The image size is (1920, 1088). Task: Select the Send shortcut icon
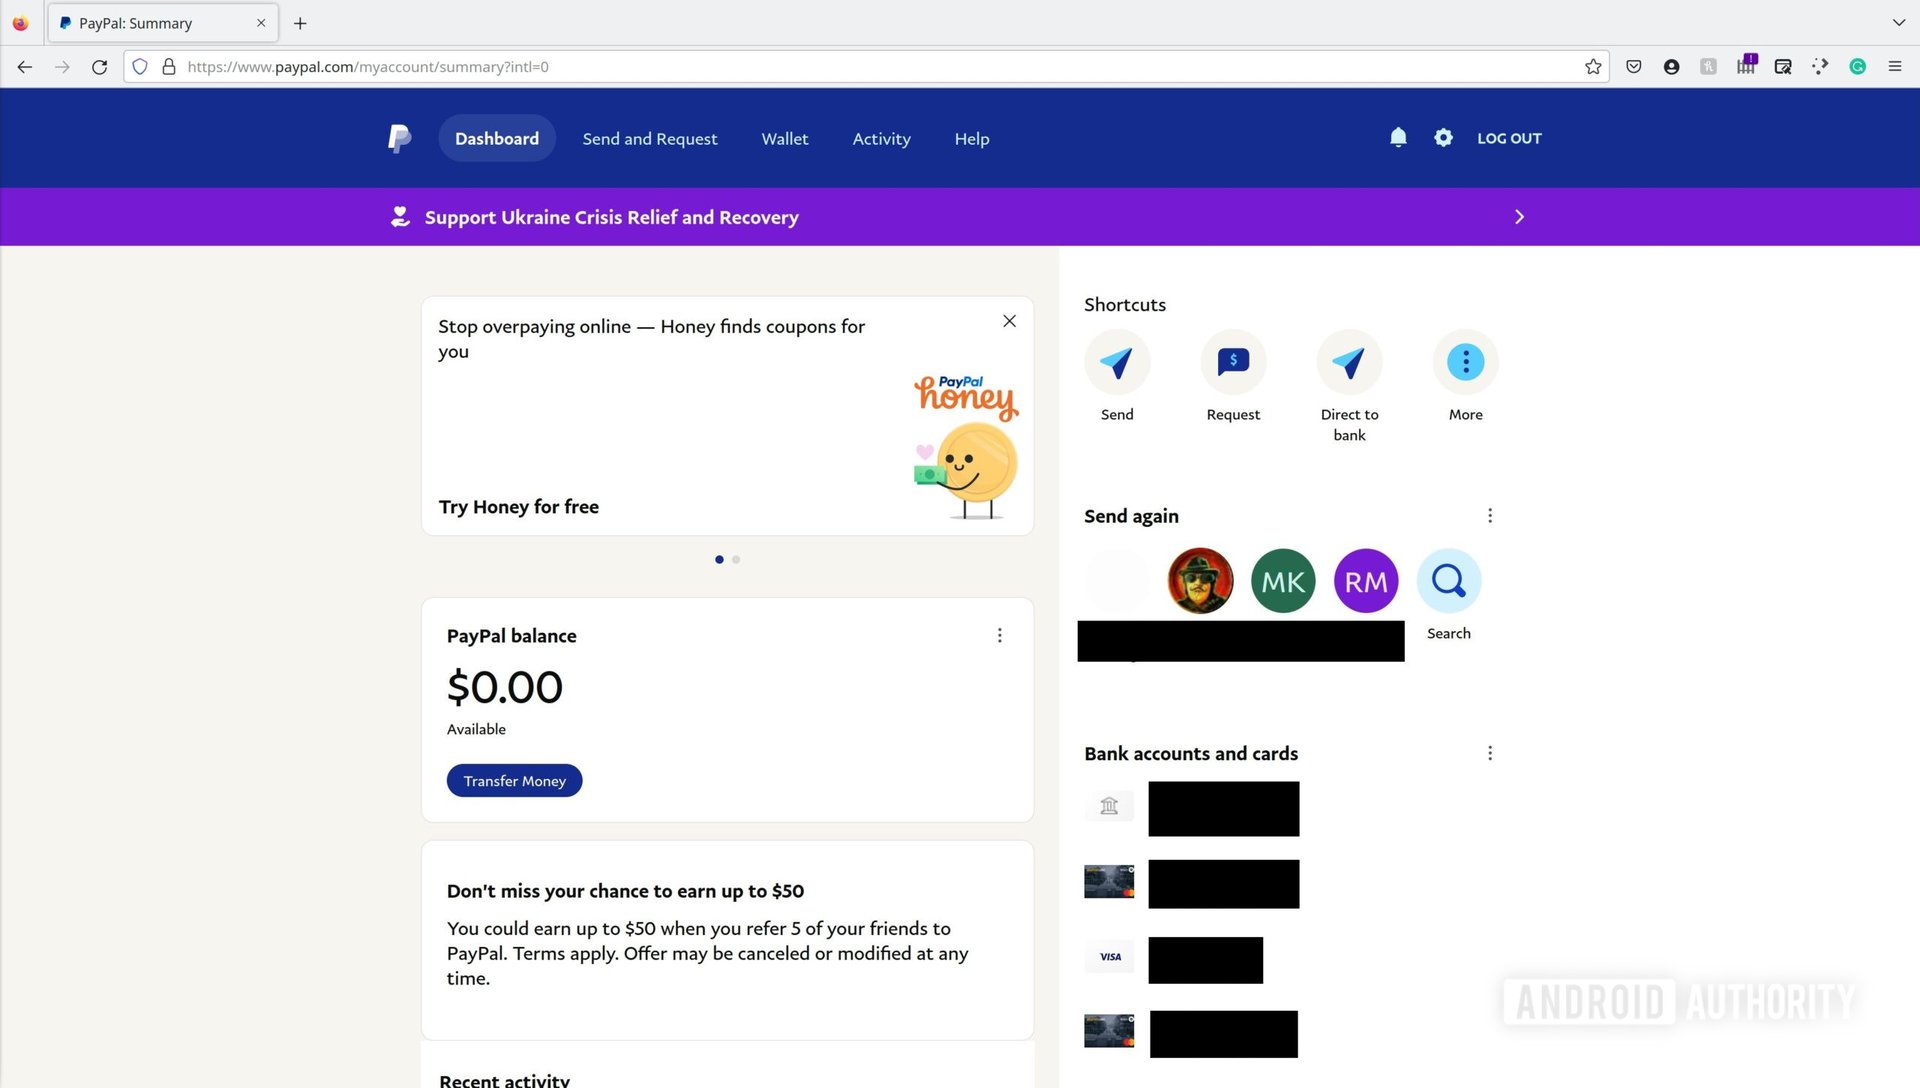(x=1117, y=361)
